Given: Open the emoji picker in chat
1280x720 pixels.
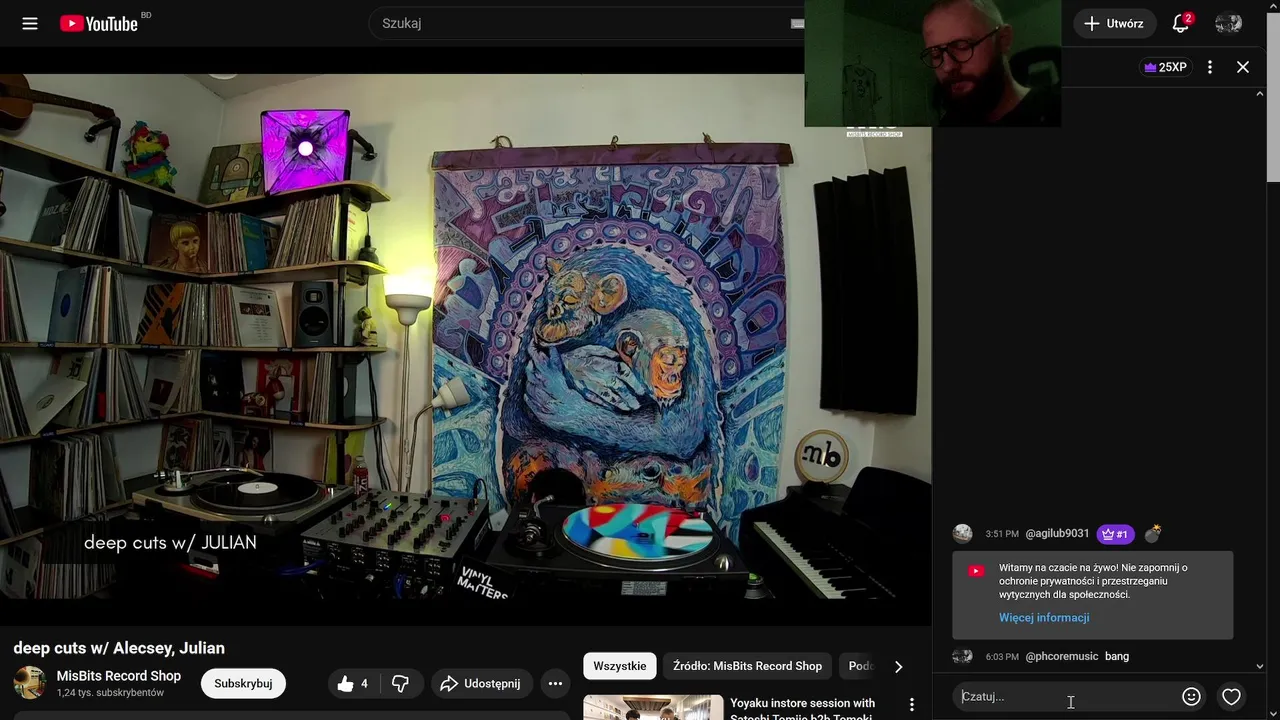Looking at the screenshot, I should (x=1191, y=696).
